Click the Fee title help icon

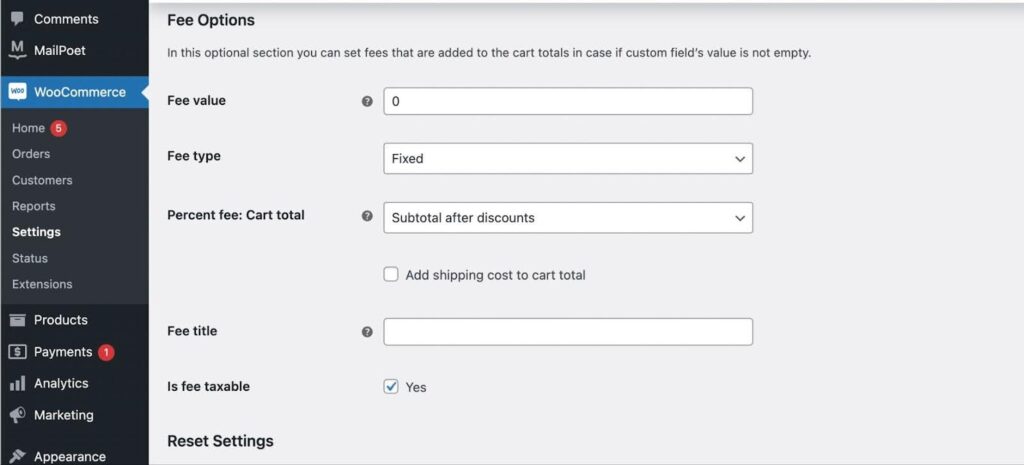point(368,332)
